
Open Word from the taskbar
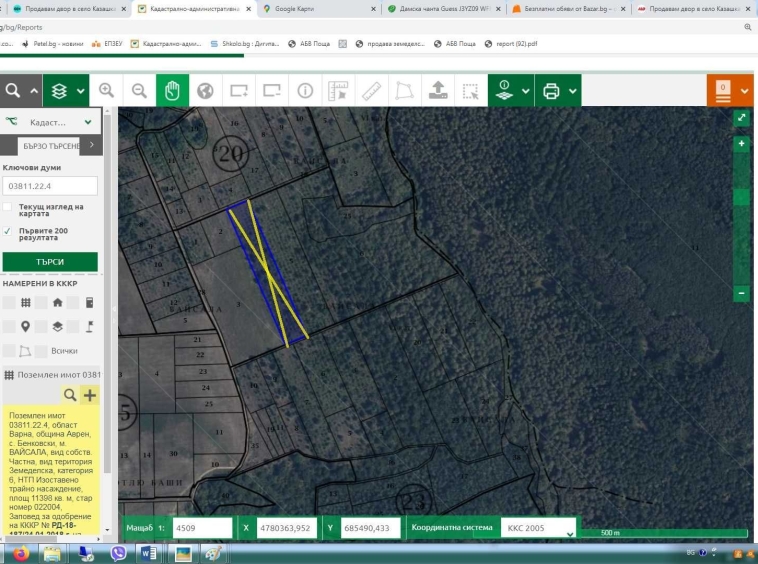pyautogui.click(x=149, y=553)
